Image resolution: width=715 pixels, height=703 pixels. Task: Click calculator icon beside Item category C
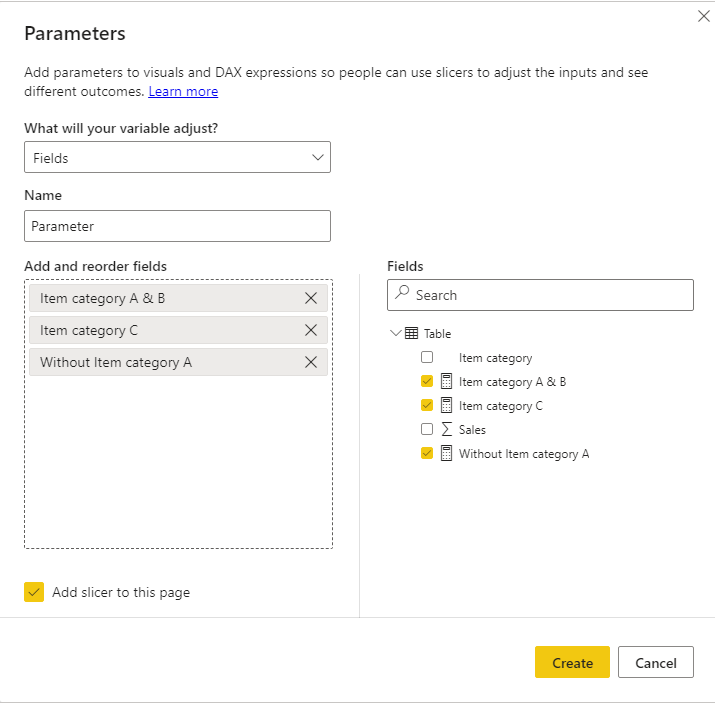[446, 405]
